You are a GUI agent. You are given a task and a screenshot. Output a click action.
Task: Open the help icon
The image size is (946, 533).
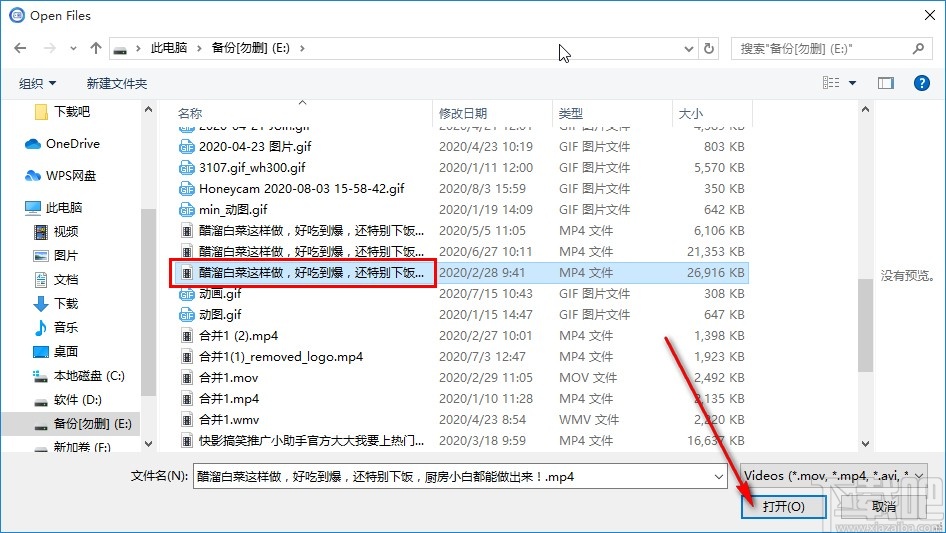point(921,83)
